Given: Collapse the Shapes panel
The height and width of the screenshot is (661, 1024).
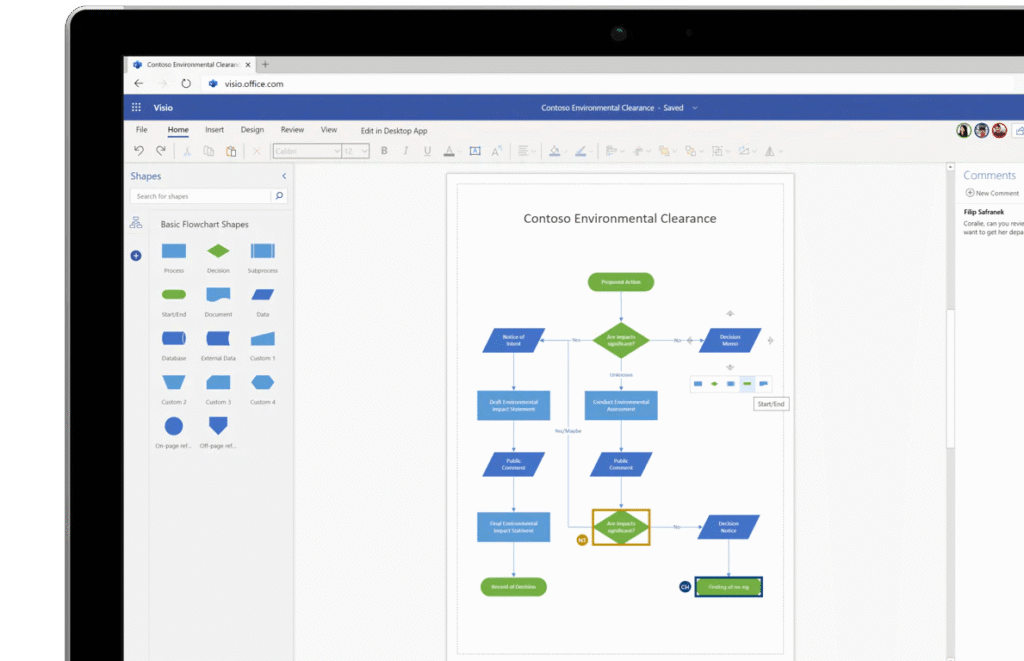Looking at the screenshot, I should [284, 176].
